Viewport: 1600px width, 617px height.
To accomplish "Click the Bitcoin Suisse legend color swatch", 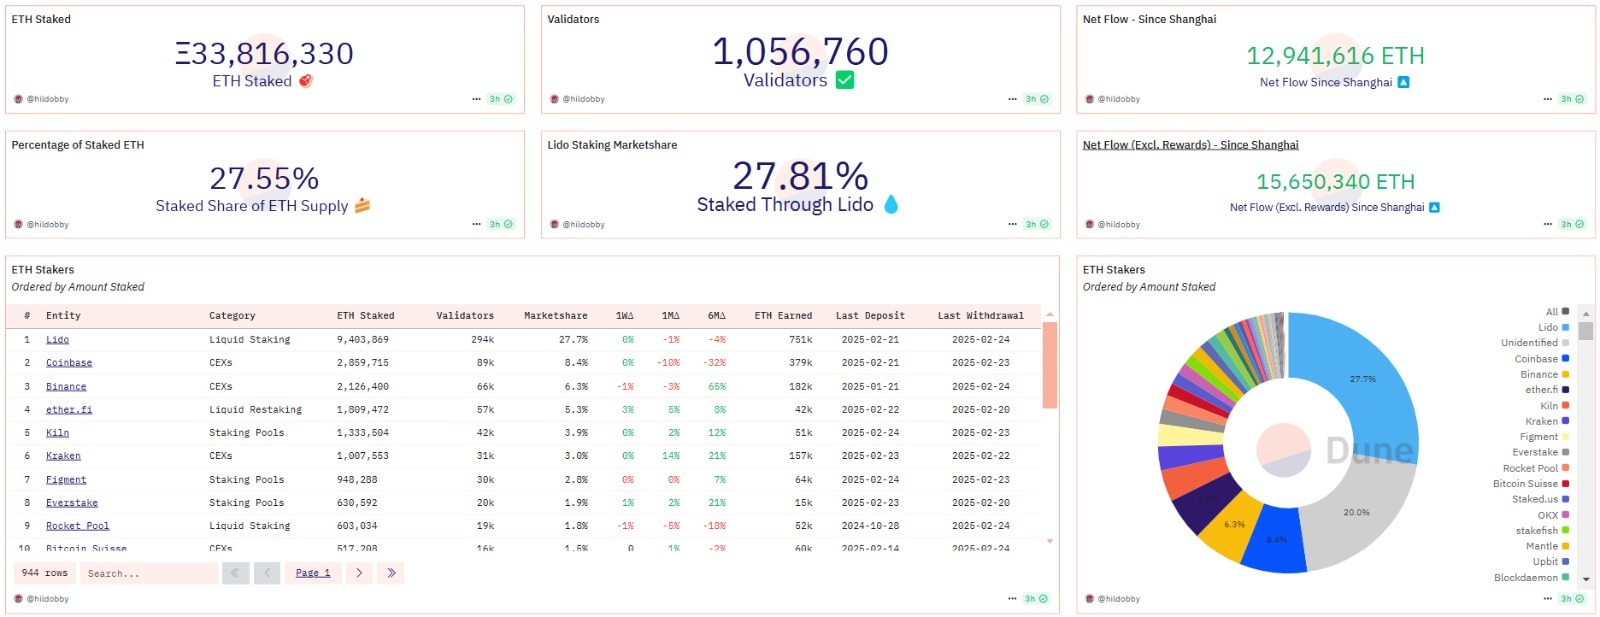I will click(x=1565, y=483).
